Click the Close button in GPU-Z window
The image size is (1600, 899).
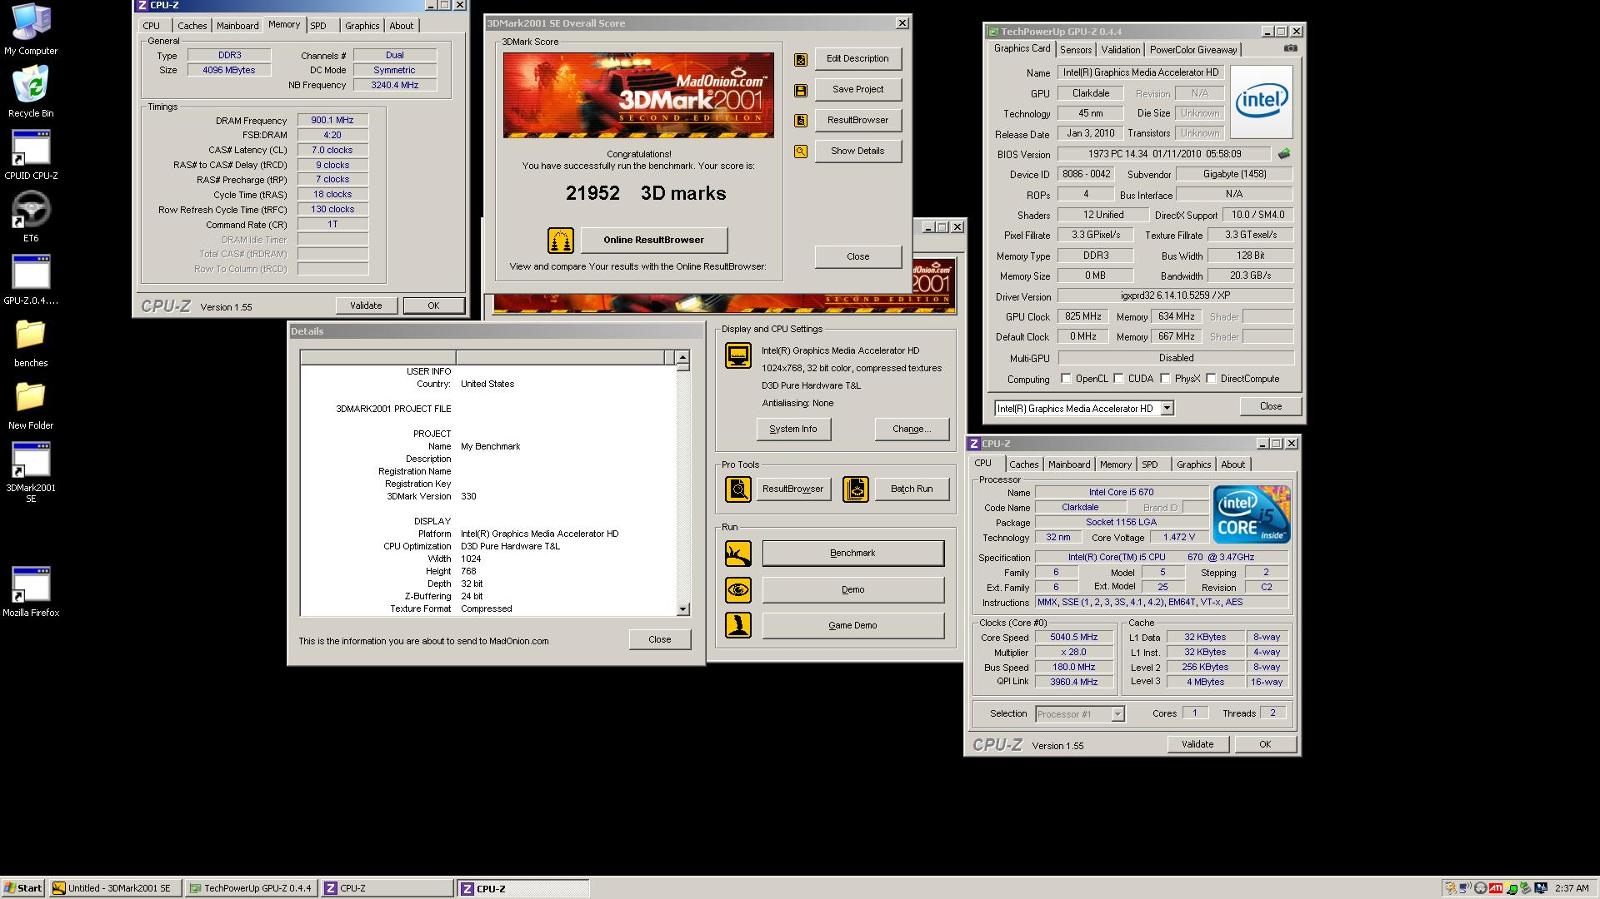coord(1270,406)
